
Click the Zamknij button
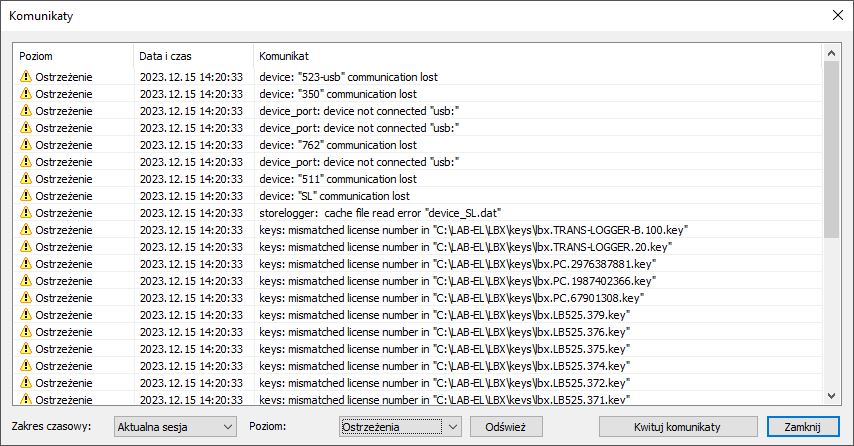pyautogui.click(x=803, y=427)
